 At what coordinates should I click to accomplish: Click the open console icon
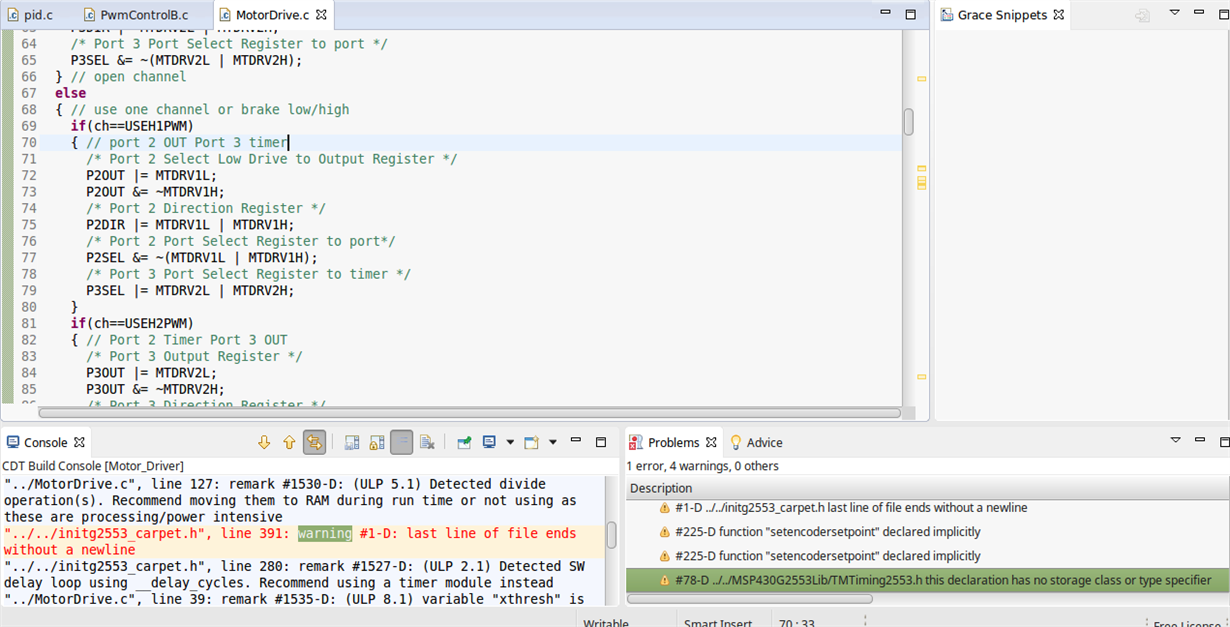pos(531,442)
